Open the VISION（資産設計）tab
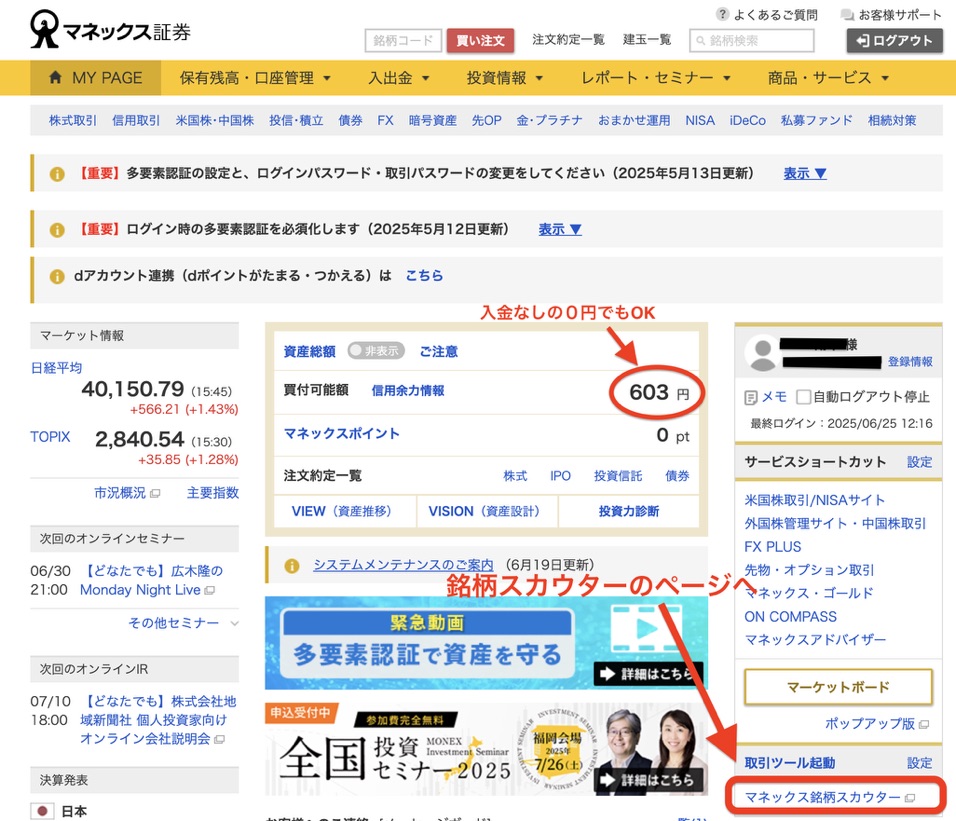The image size is (956, 821). click(487, 511)
